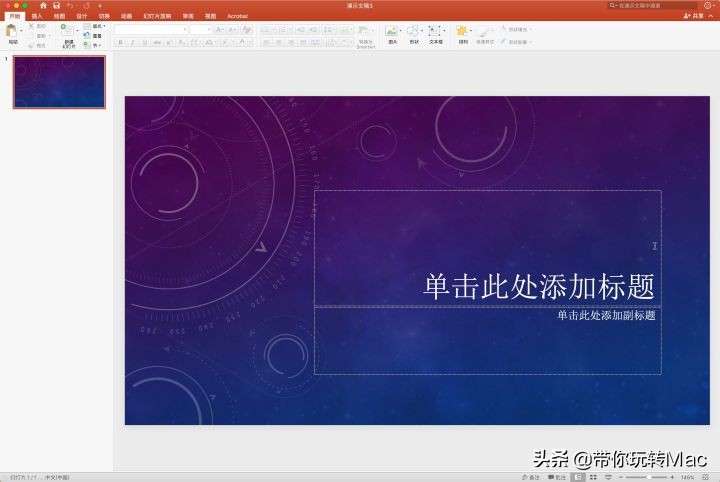This screenshot has width=720, height=482.
Task: Align text left in paragraph group
Action: coord(266,43)
